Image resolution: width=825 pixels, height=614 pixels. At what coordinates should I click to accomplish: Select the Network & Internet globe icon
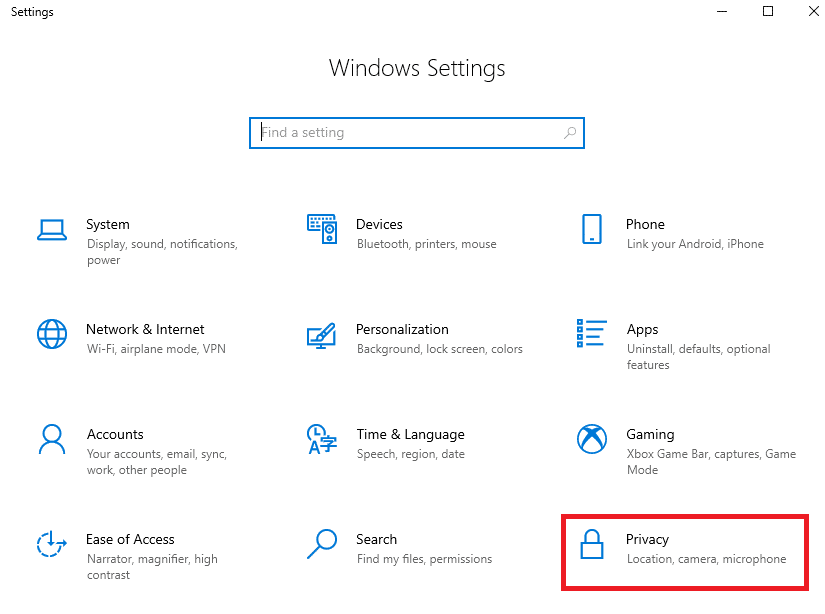[x=52, y=334]
